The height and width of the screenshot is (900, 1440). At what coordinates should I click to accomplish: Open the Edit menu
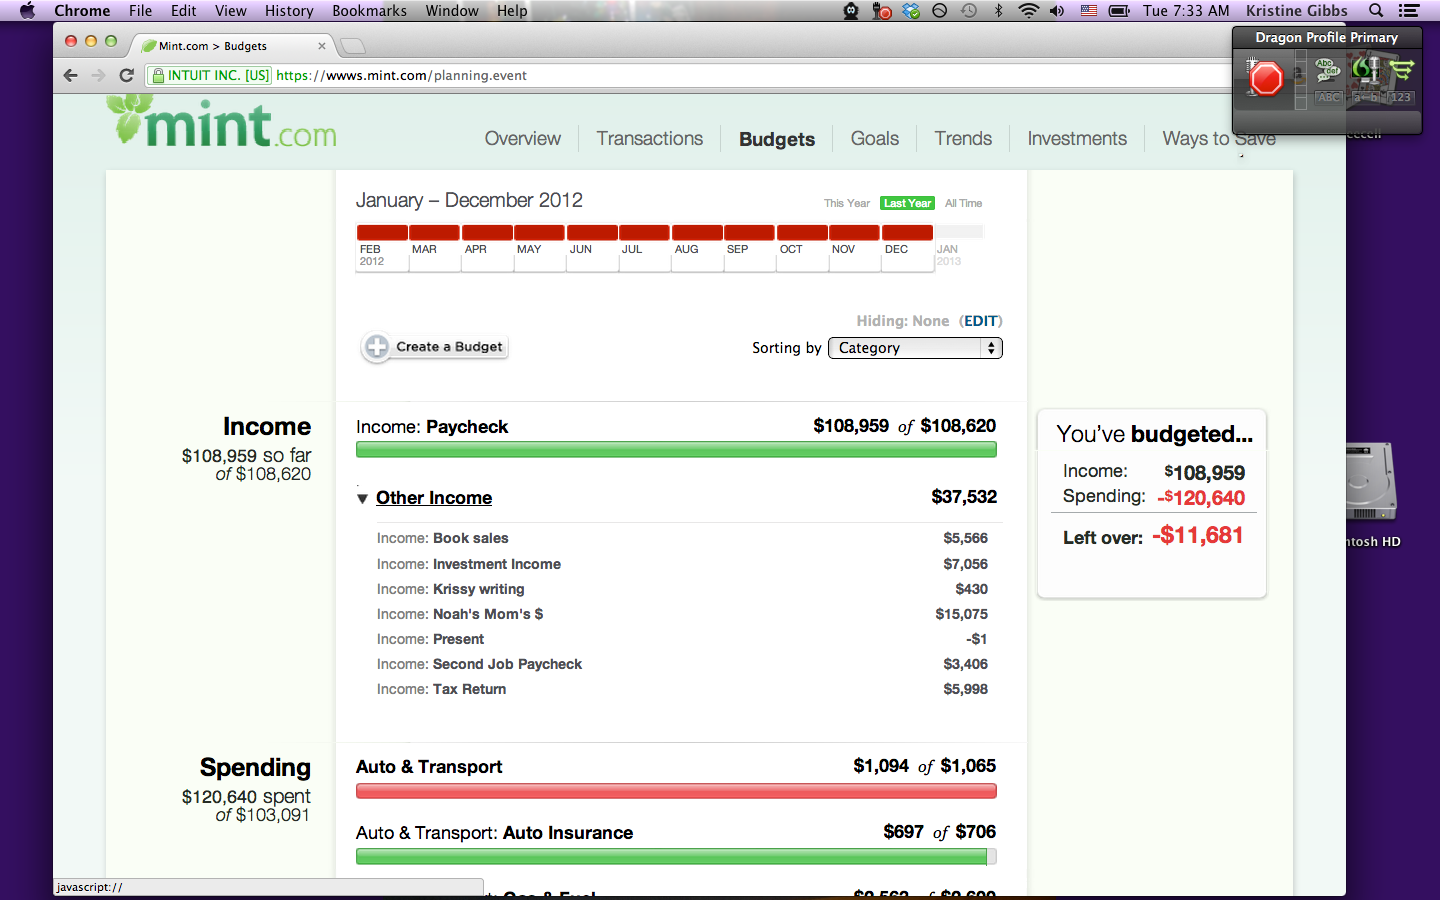(183, 11)
